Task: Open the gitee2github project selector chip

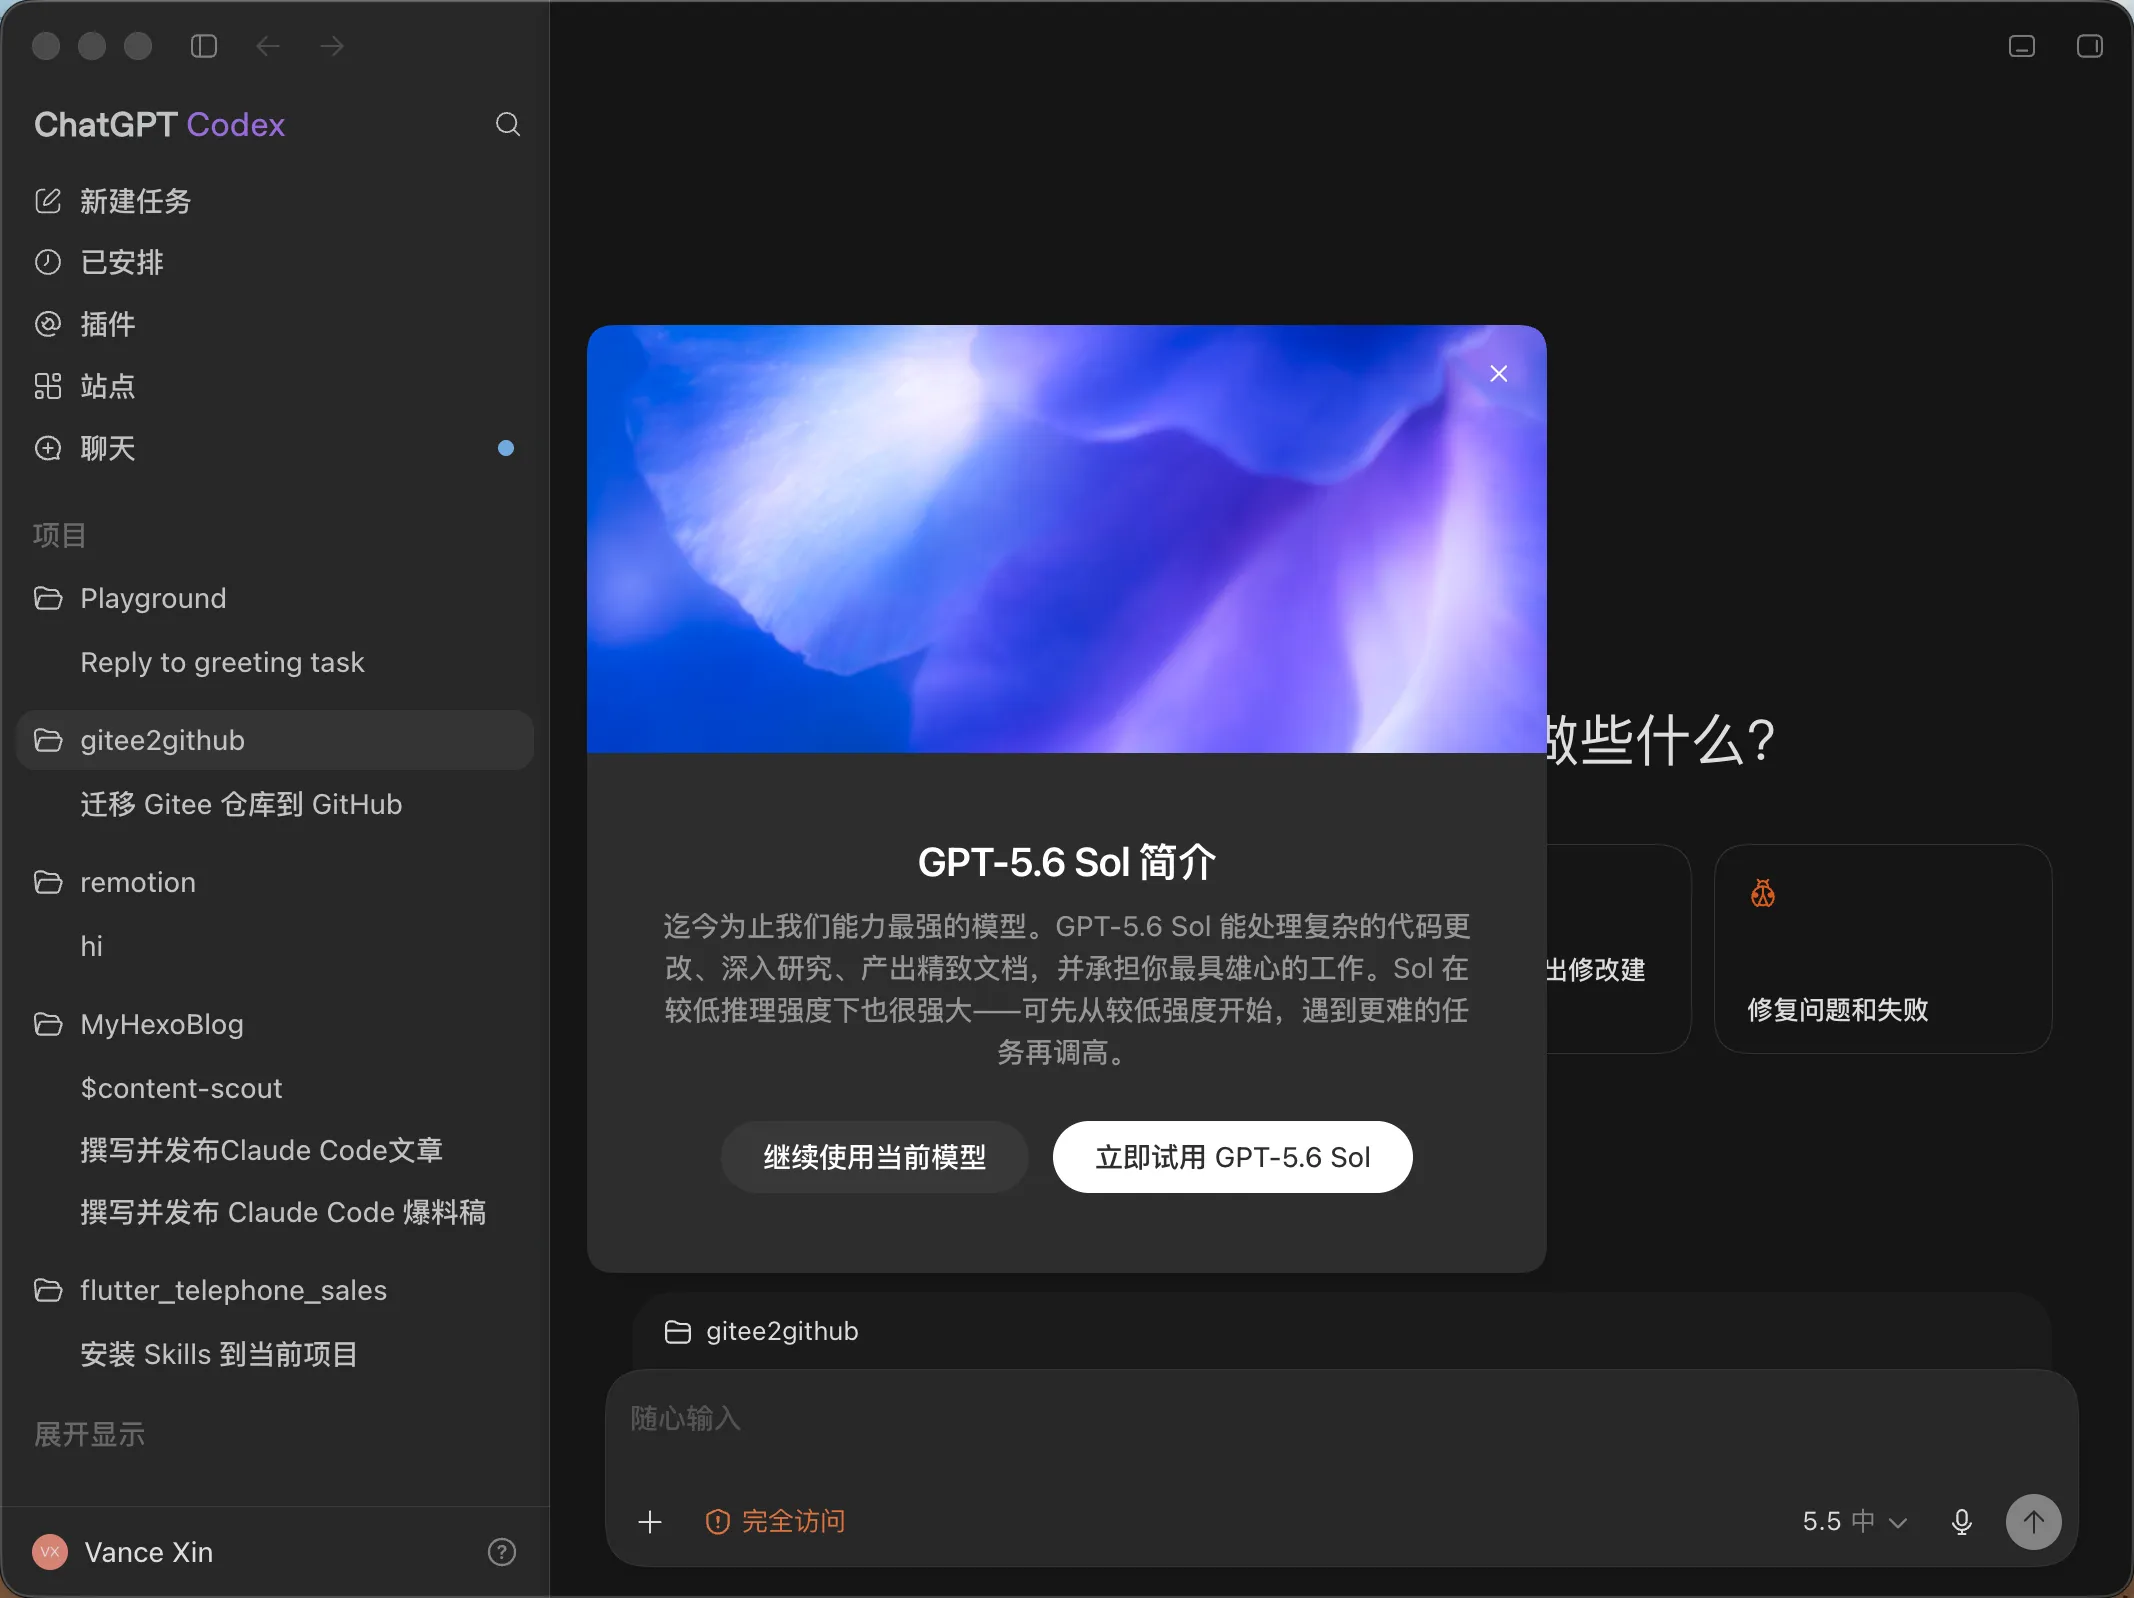Action: (762, 1331)
